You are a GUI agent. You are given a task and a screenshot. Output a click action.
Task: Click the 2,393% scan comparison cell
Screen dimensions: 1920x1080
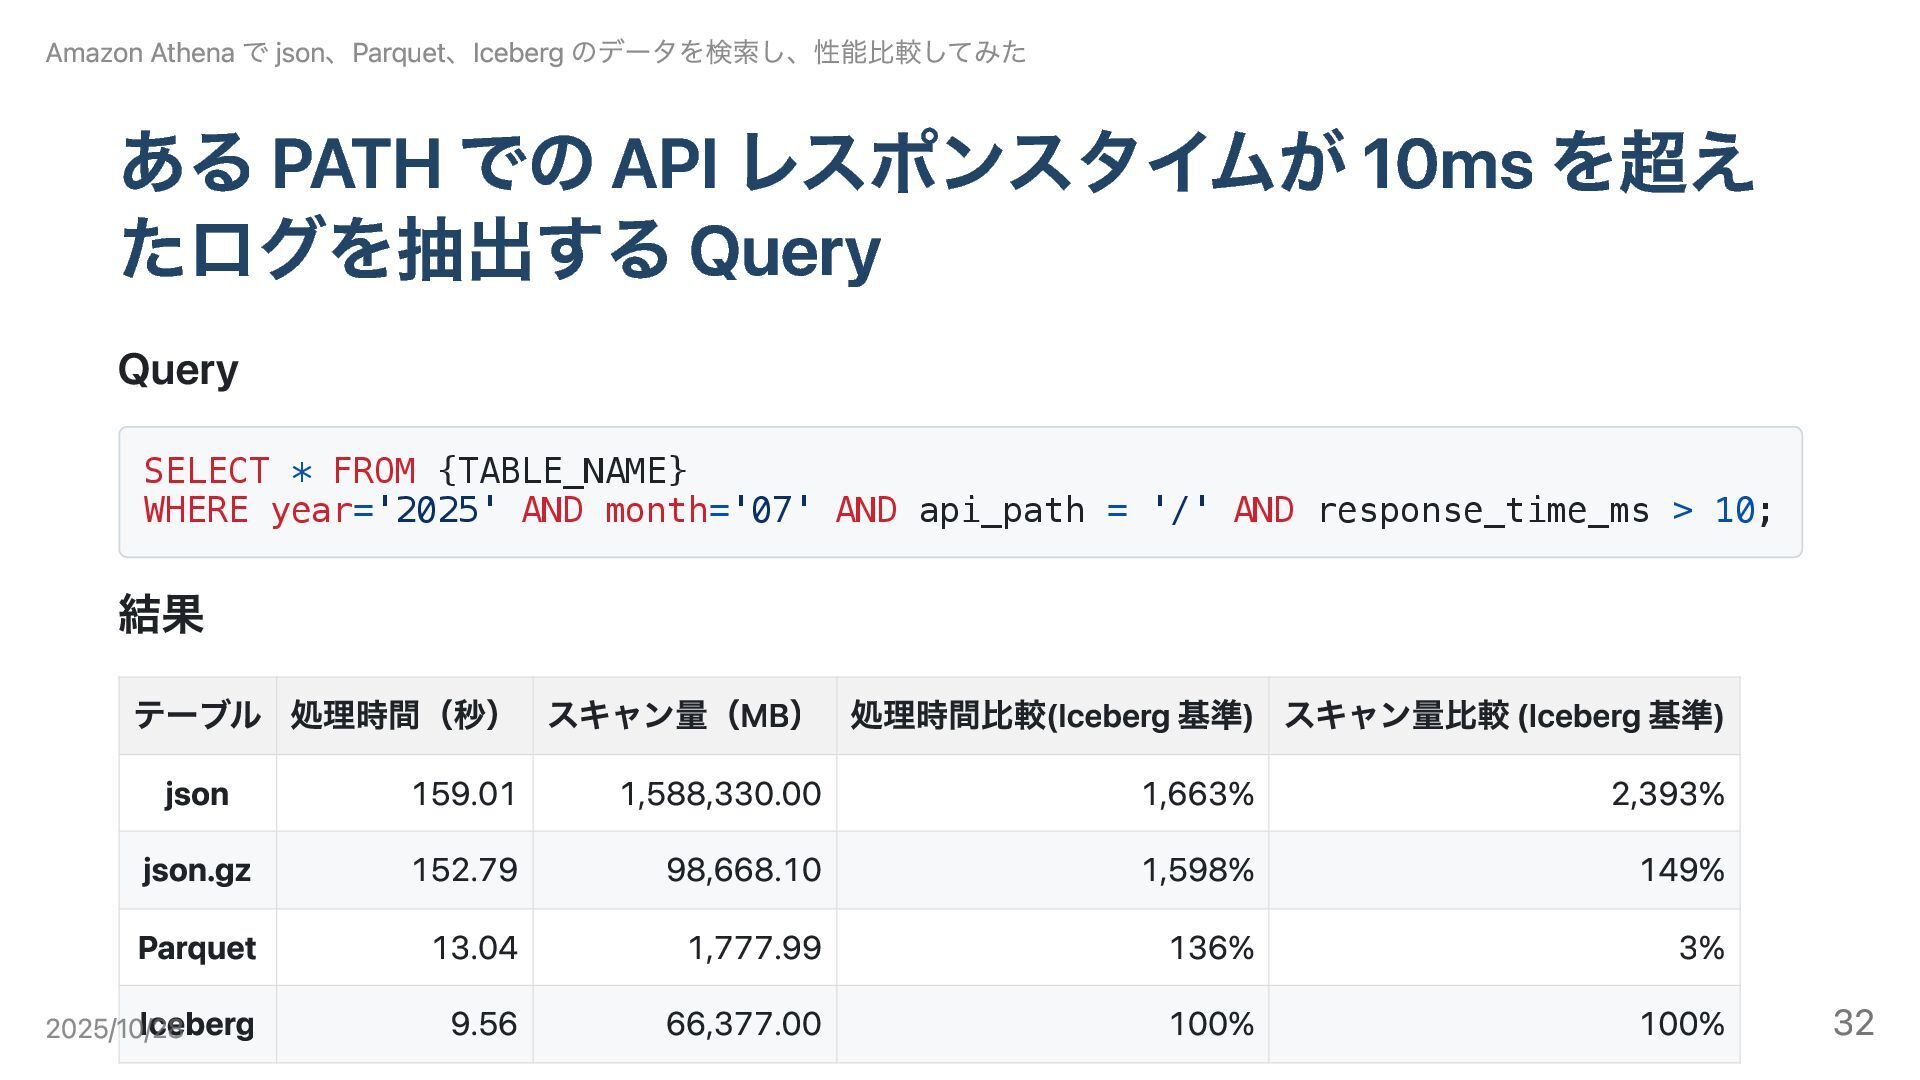tap(1667, 794)
